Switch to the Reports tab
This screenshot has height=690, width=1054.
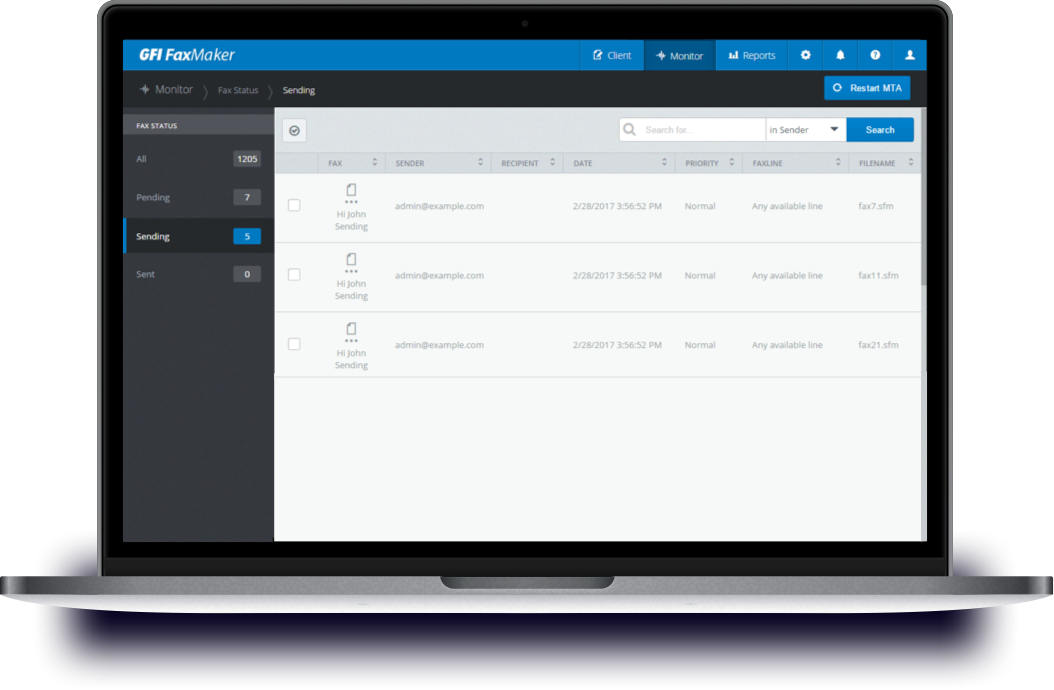tap(752, 55)
